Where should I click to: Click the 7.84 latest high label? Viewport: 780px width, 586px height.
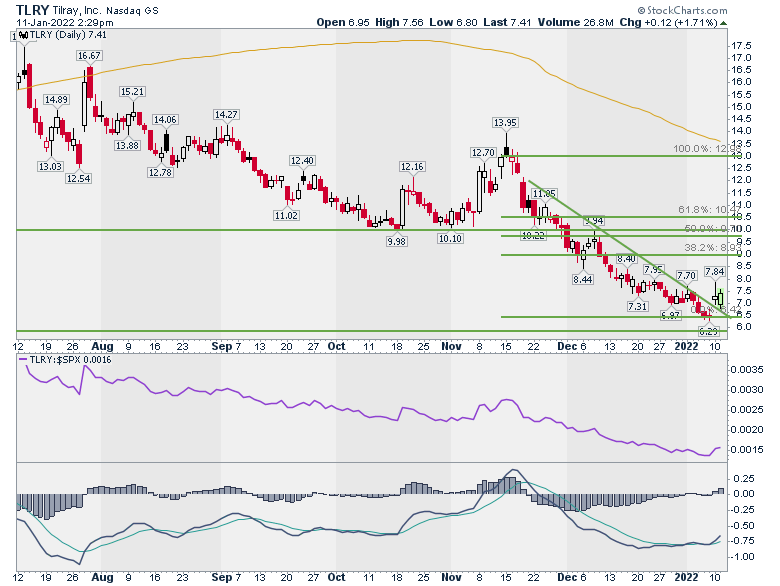pos(715,272)
